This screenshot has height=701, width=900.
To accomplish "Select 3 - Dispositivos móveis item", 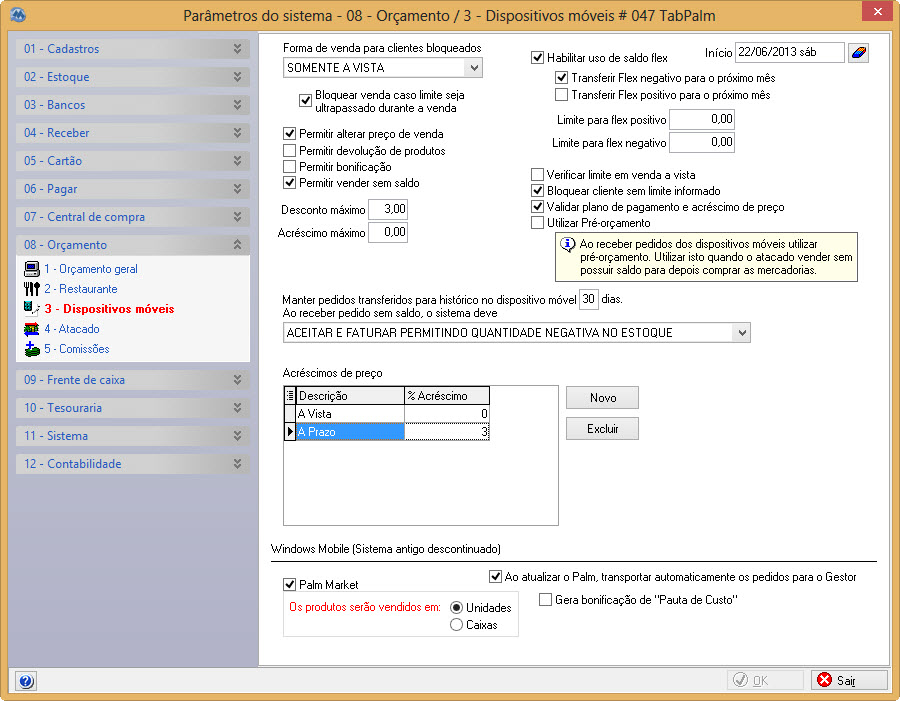I will click(x=109, y=309).
